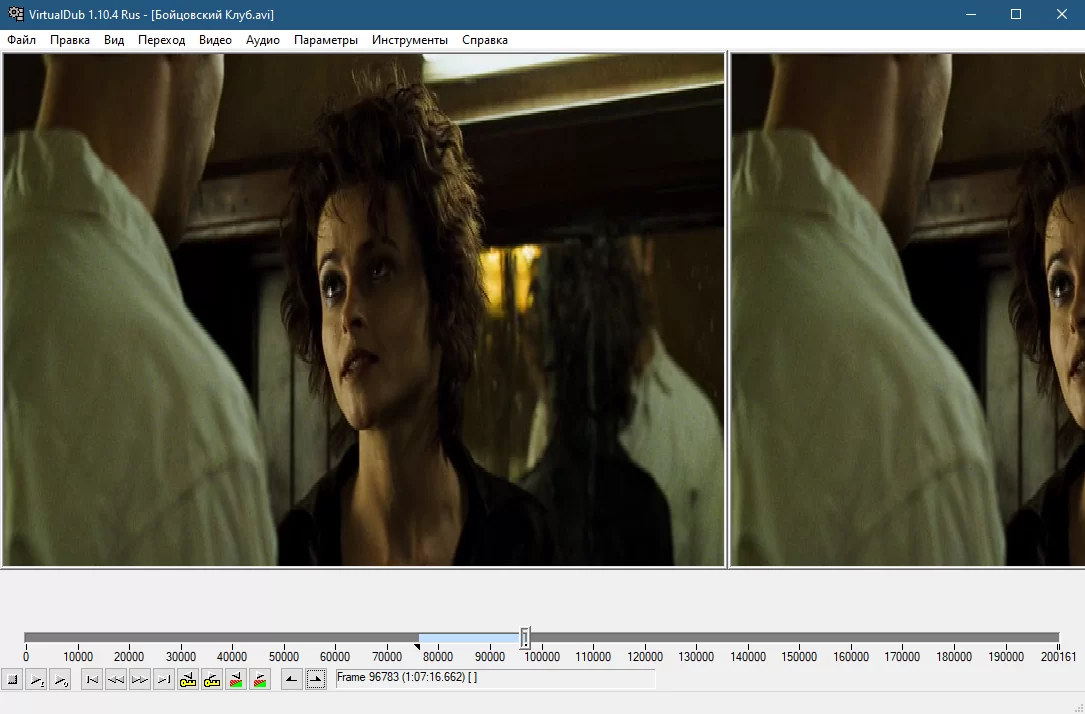The width and height of the screenshot is (1085, 714).
Task: Click the blue selected range on the timeline
Action: (x=469, y=637)
